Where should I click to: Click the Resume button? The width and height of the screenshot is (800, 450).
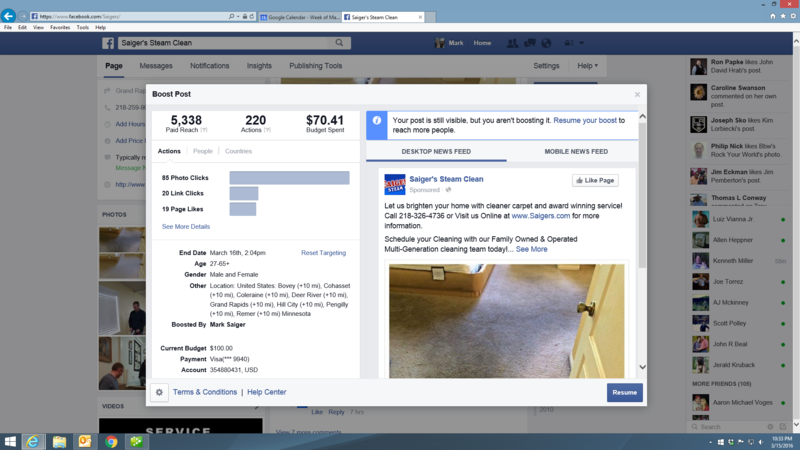tap(624, 392)
